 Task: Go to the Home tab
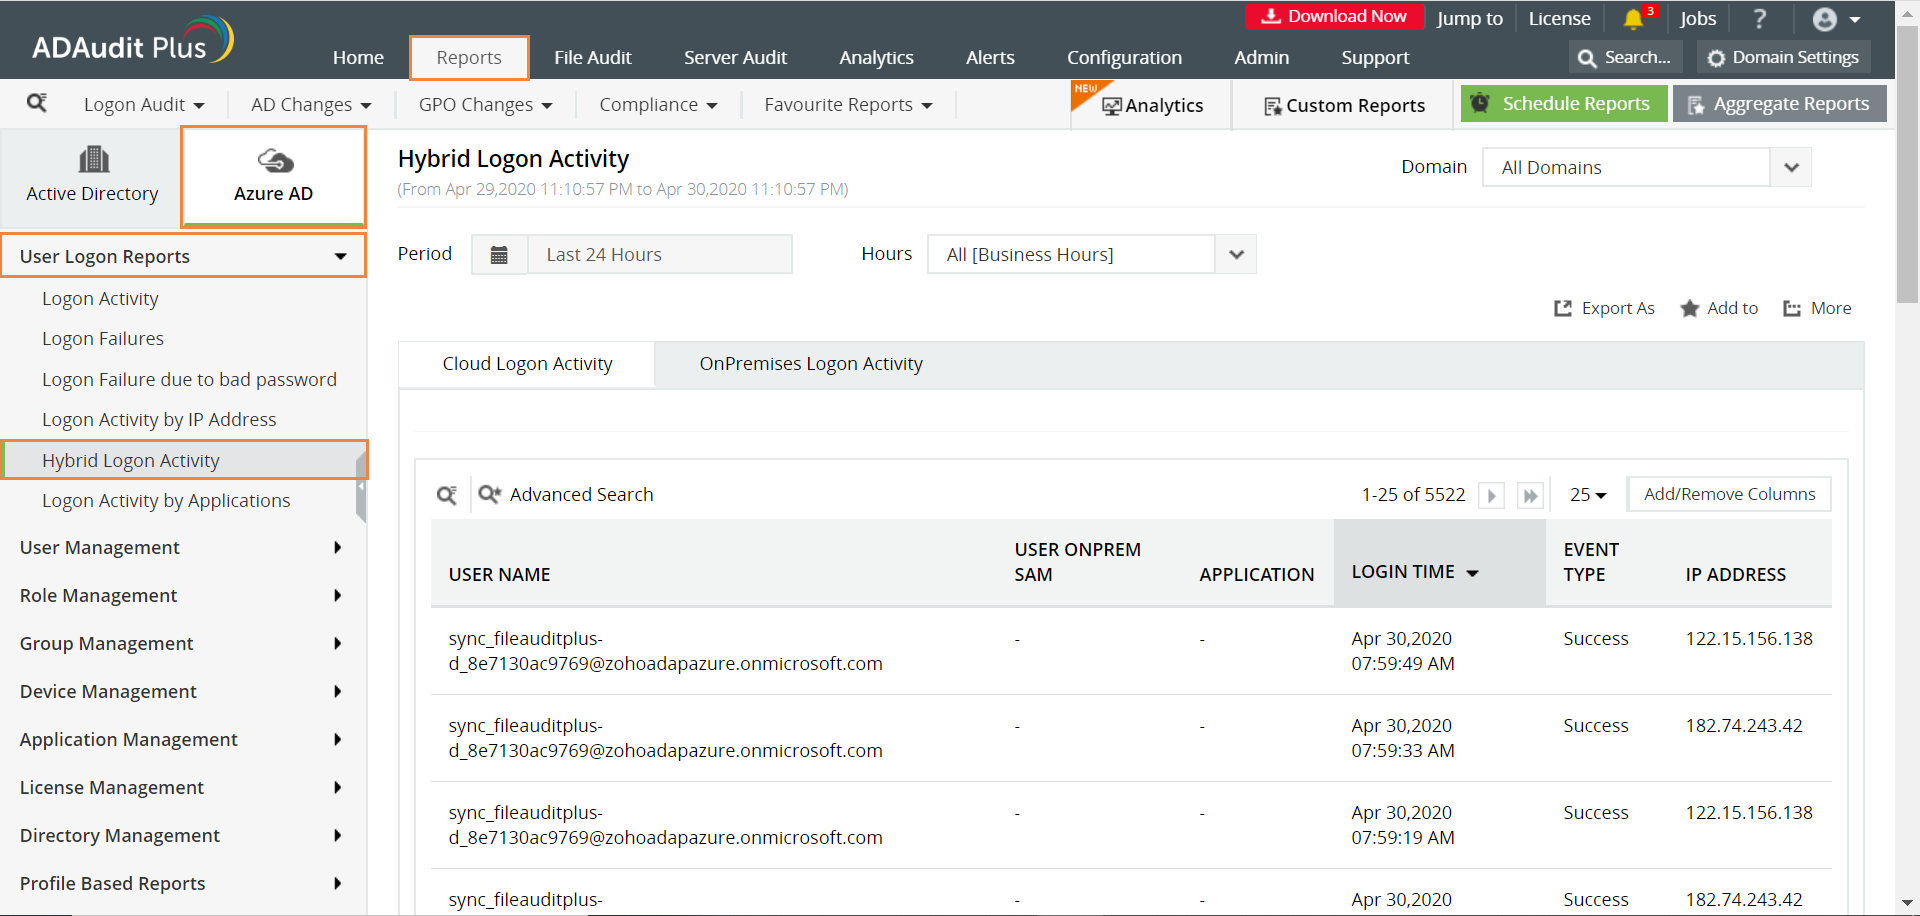(358, 58)
